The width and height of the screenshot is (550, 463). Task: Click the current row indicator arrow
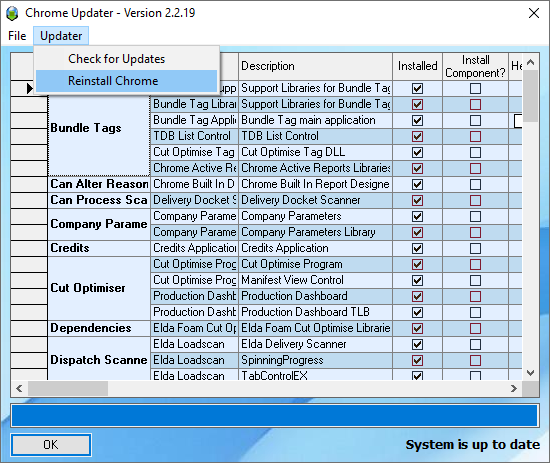[29, 88]
